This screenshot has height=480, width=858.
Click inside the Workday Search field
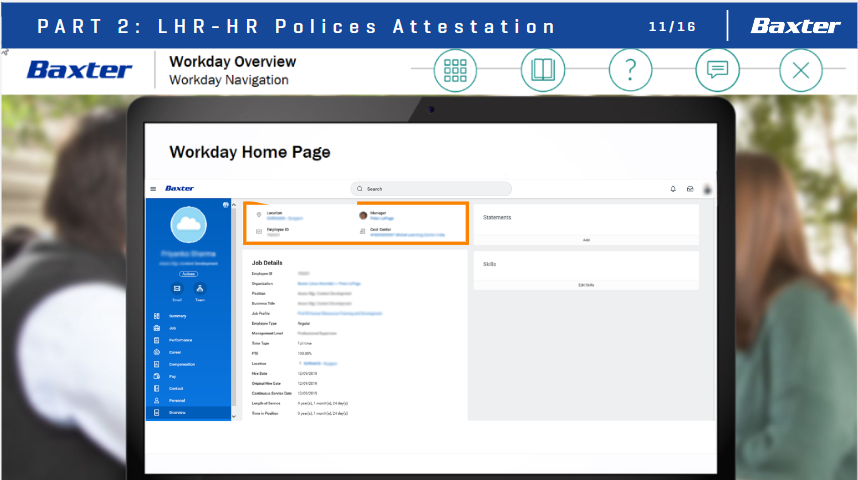(431, 189)
